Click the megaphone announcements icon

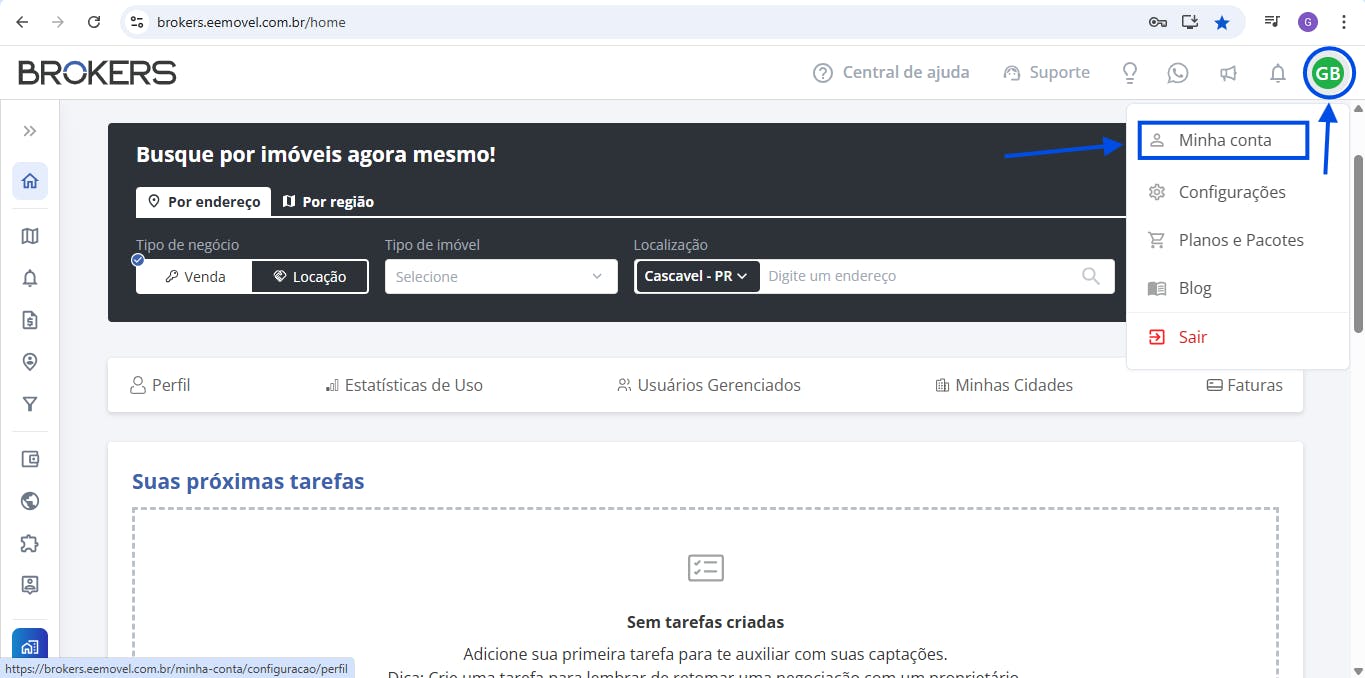(x=1228, y=73)
